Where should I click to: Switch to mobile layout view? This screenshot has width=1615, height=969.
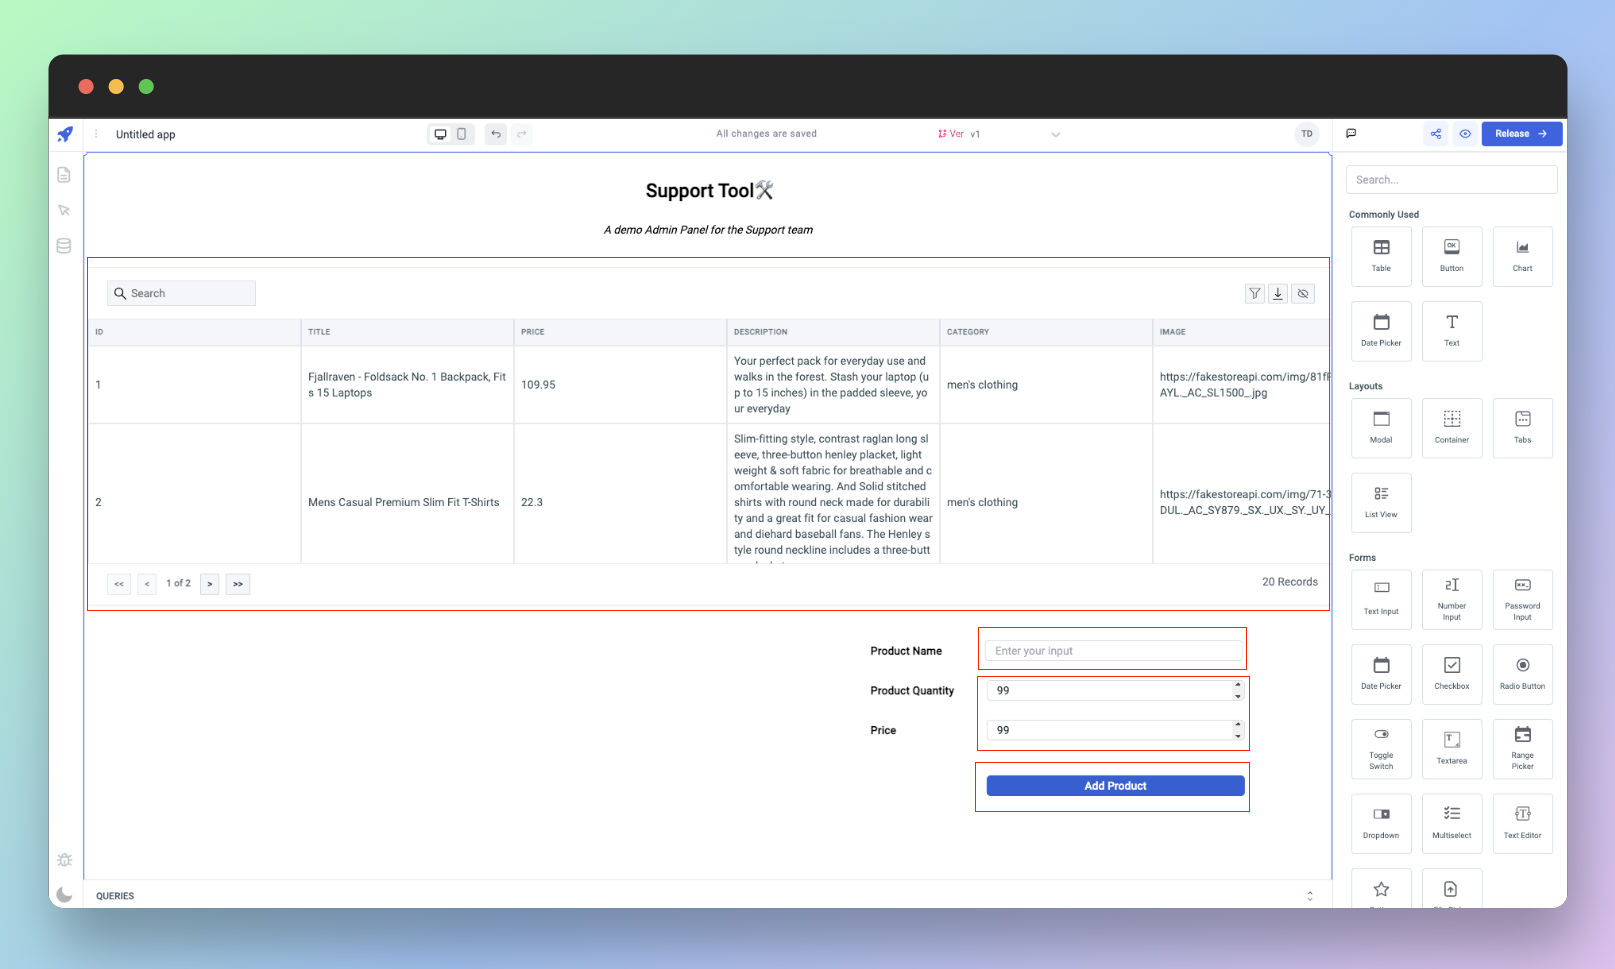point(462,134)
